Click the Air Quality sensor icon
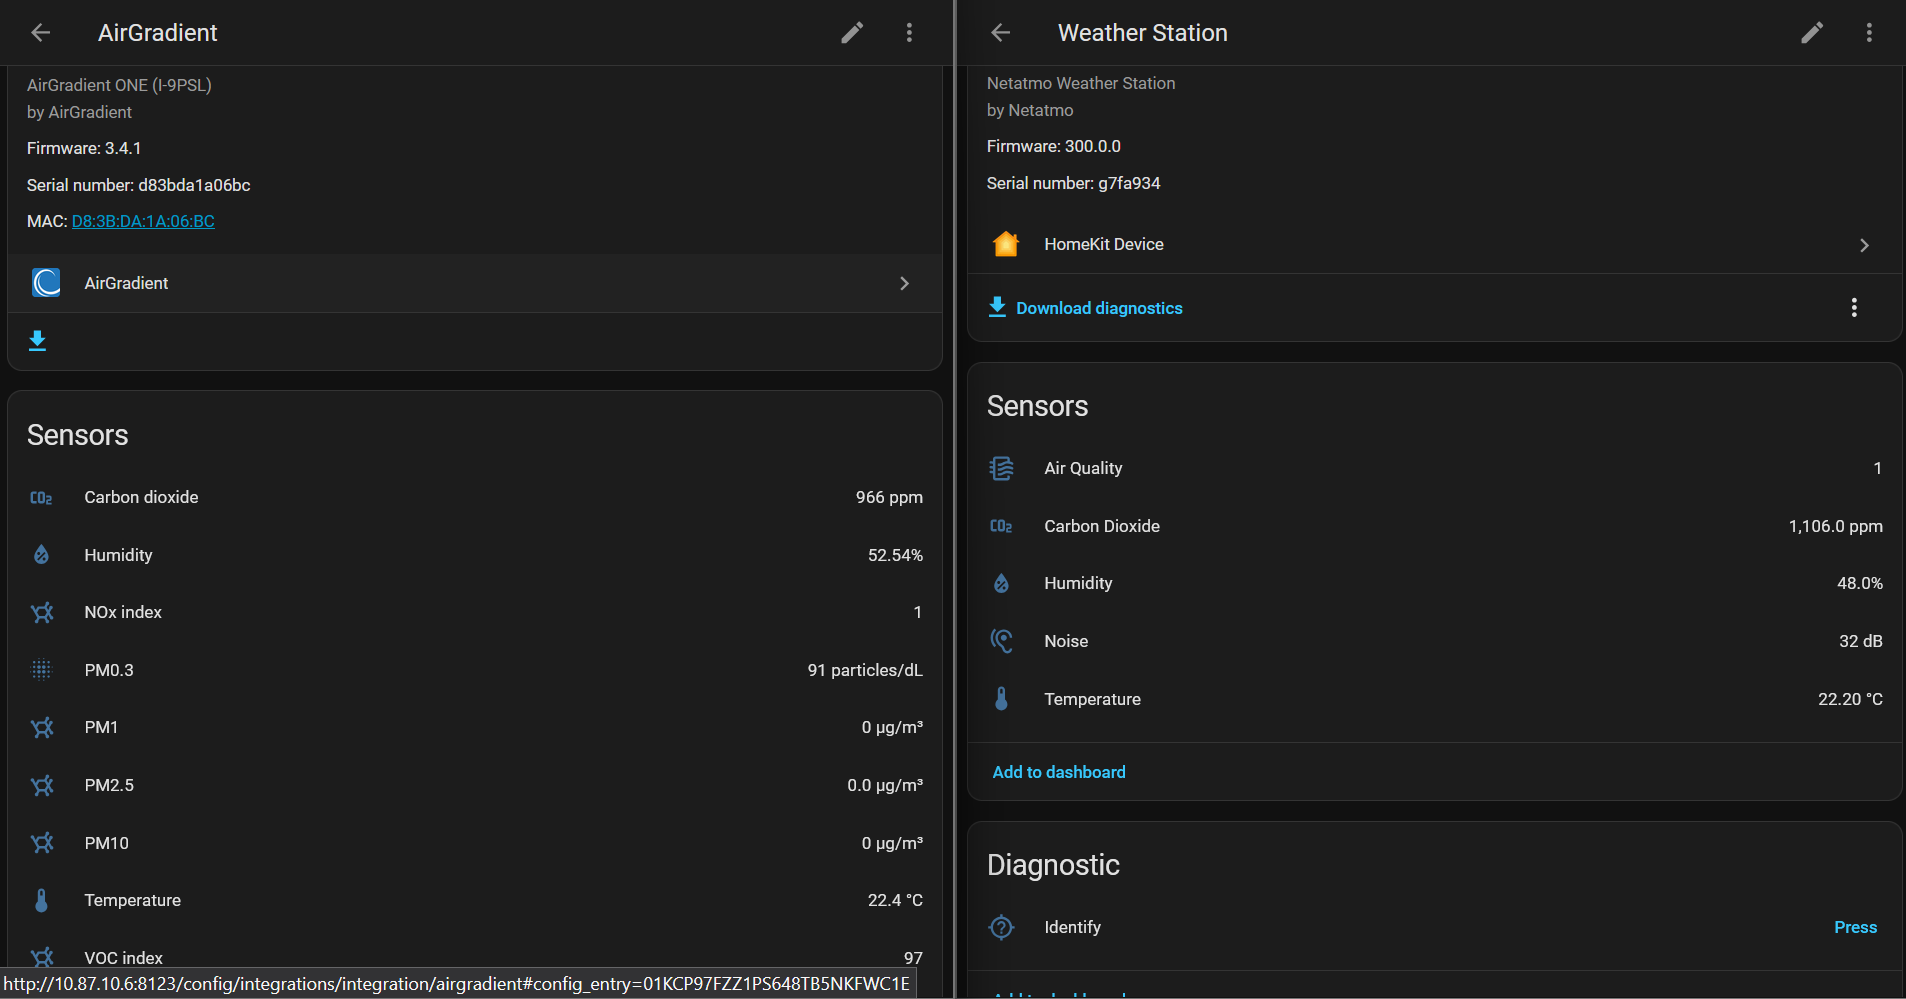 point(1001,468)
